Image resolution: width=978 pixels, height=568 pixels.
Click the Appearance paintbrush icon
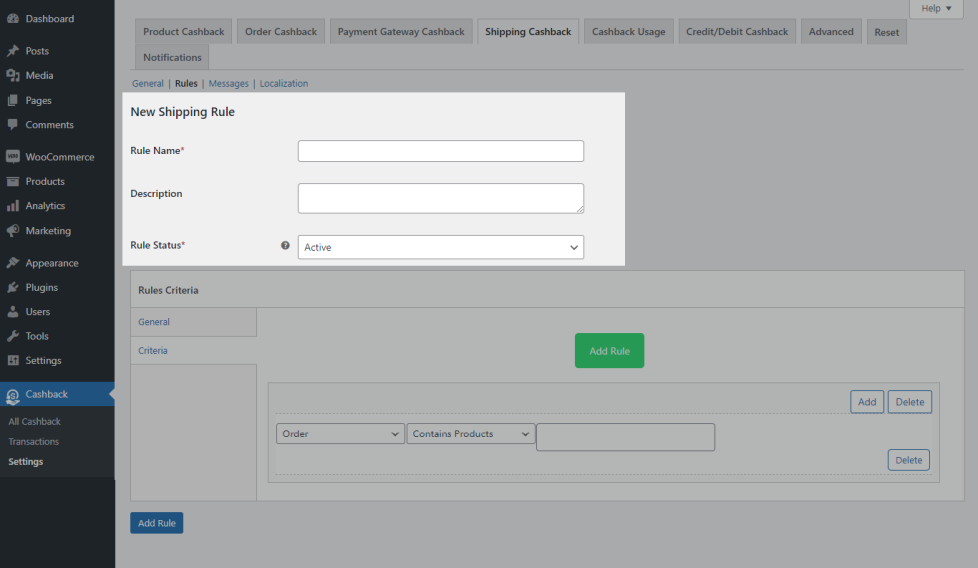tap(13, 263)
